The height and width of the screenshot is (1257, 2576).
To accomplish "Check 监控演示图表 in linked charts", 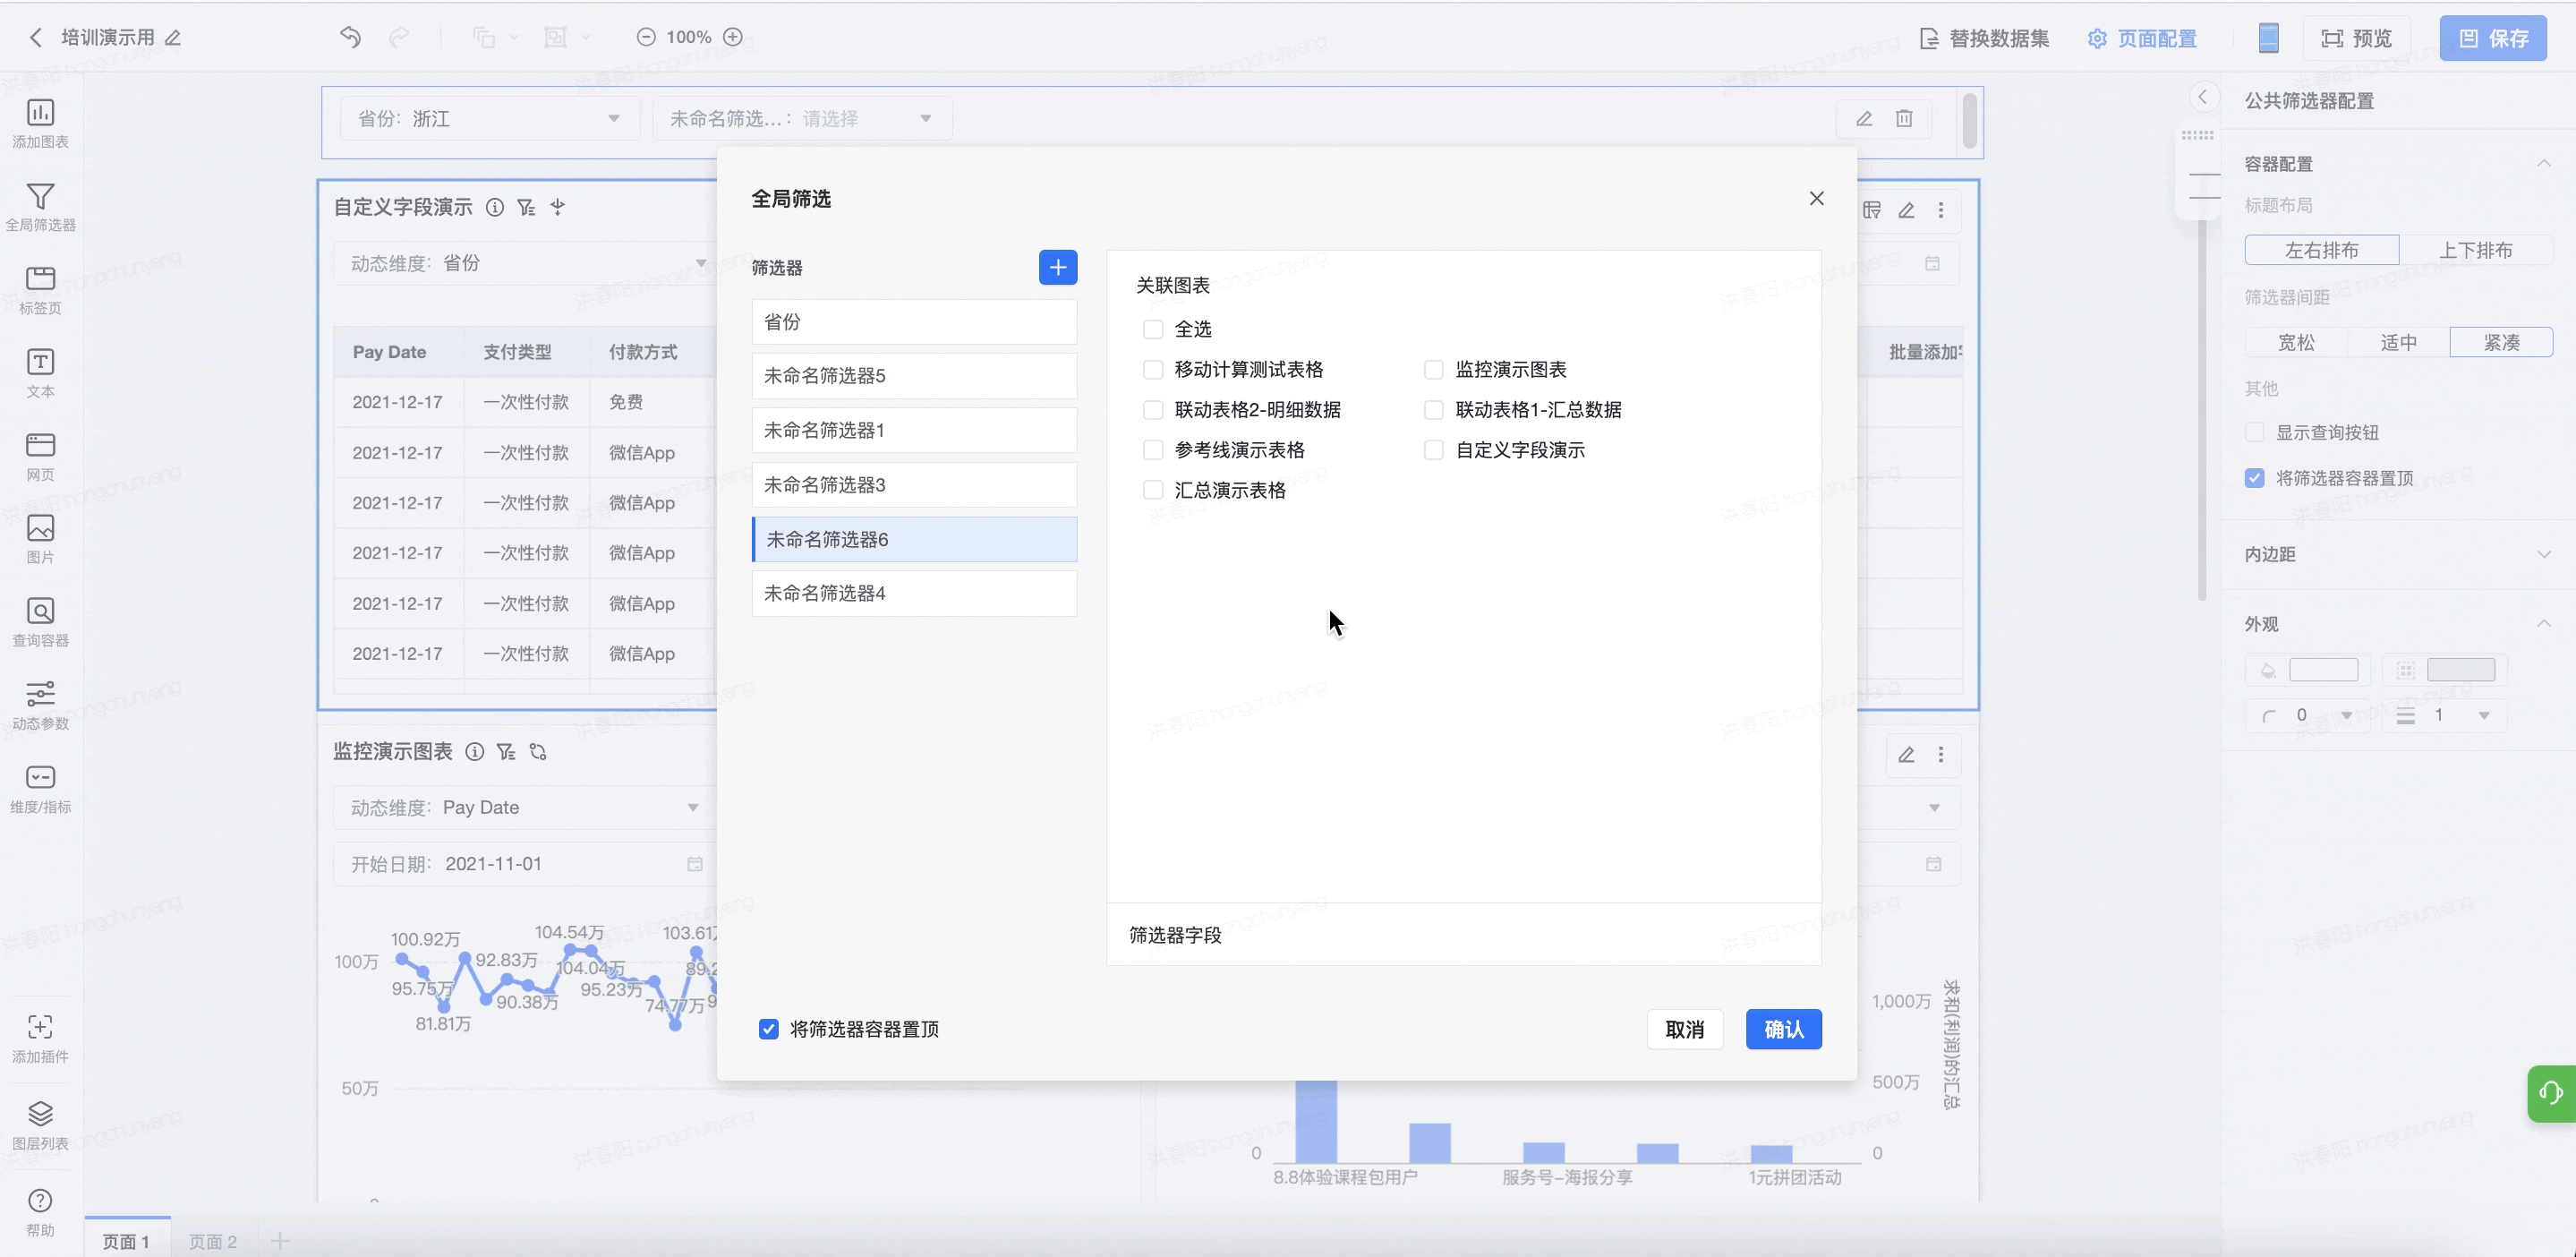I will click(x=1434, y=370).
